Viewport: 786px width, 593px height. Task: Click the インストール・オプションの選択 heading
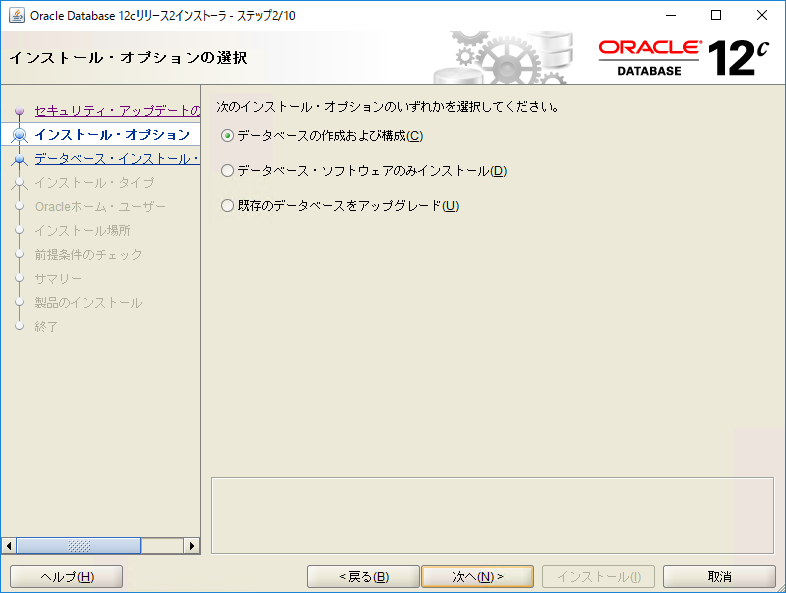coord(128,58)
